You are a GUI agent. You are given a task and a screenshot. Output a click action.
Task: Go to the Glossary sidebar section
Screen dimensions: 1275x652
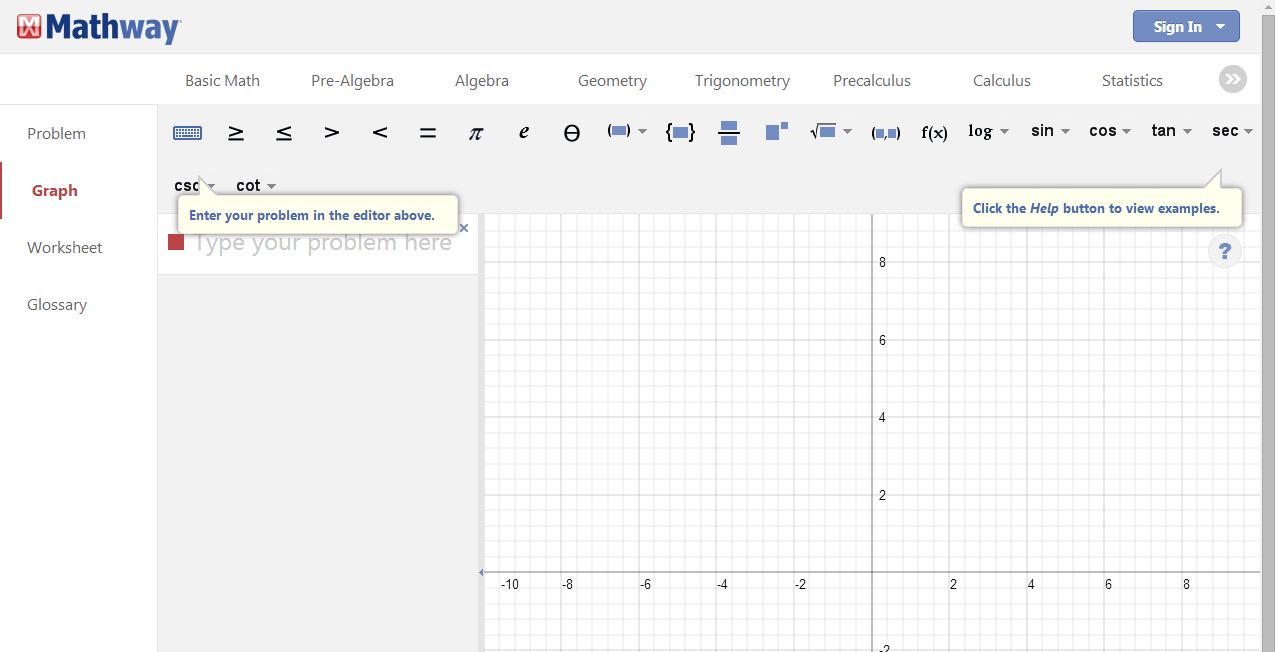click(x=57, y=305)
